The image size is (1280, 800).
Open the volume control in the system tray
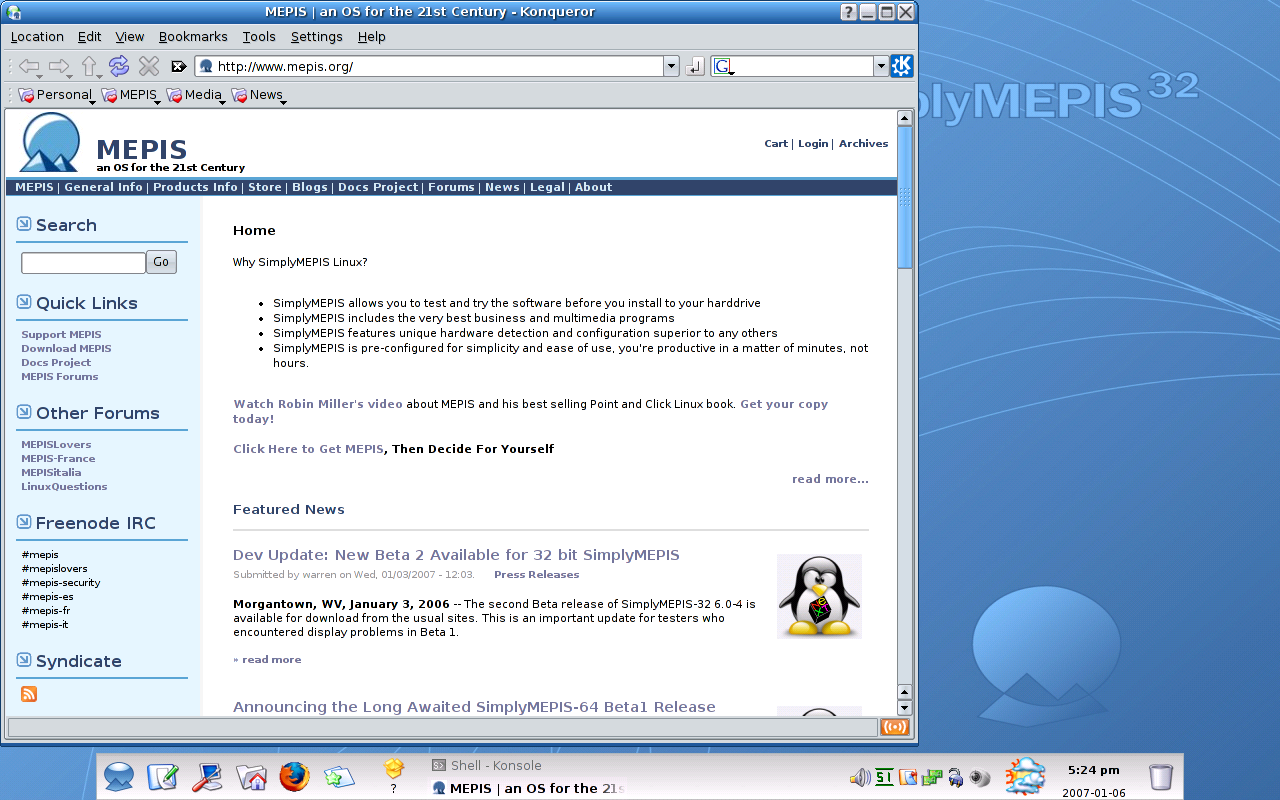(859, 777)
